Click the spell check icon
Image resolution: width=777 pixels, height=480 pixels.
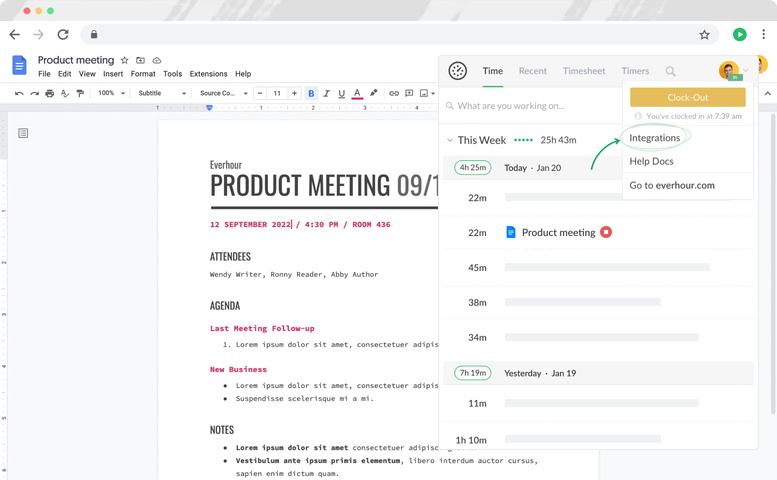click(x=65, y=93)
